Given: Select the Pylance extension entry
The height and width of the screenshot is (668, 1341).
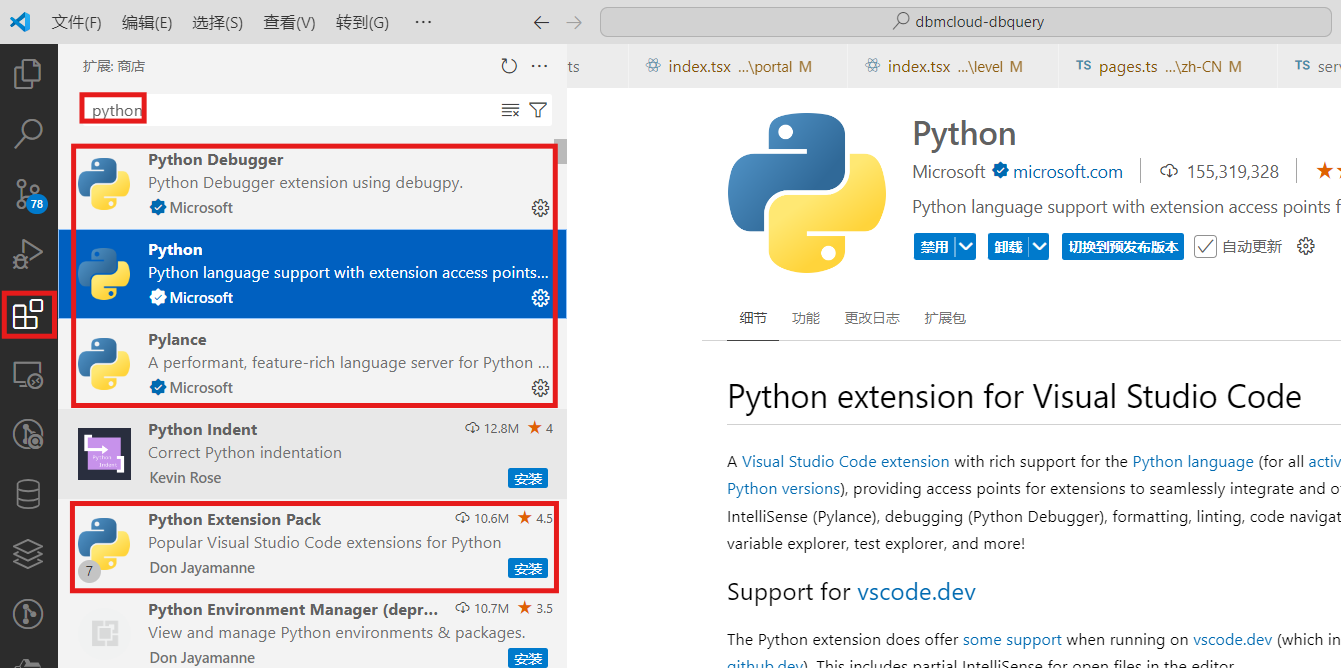Looking at the screenshot, I should [312, 364].
